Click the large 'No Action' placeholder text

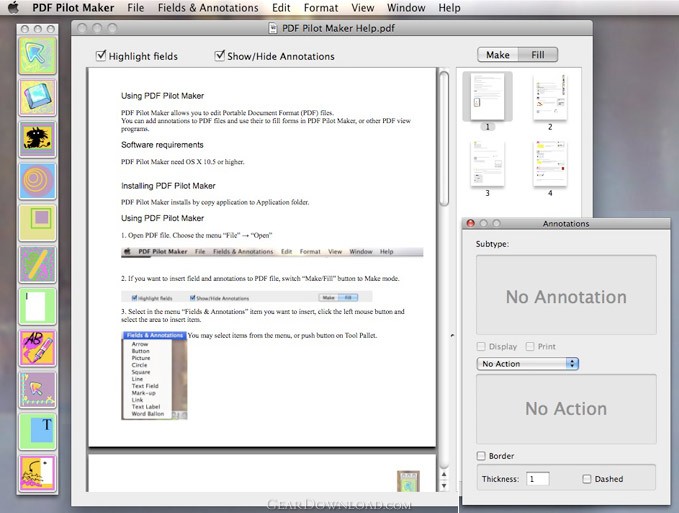tap(566, 409)
